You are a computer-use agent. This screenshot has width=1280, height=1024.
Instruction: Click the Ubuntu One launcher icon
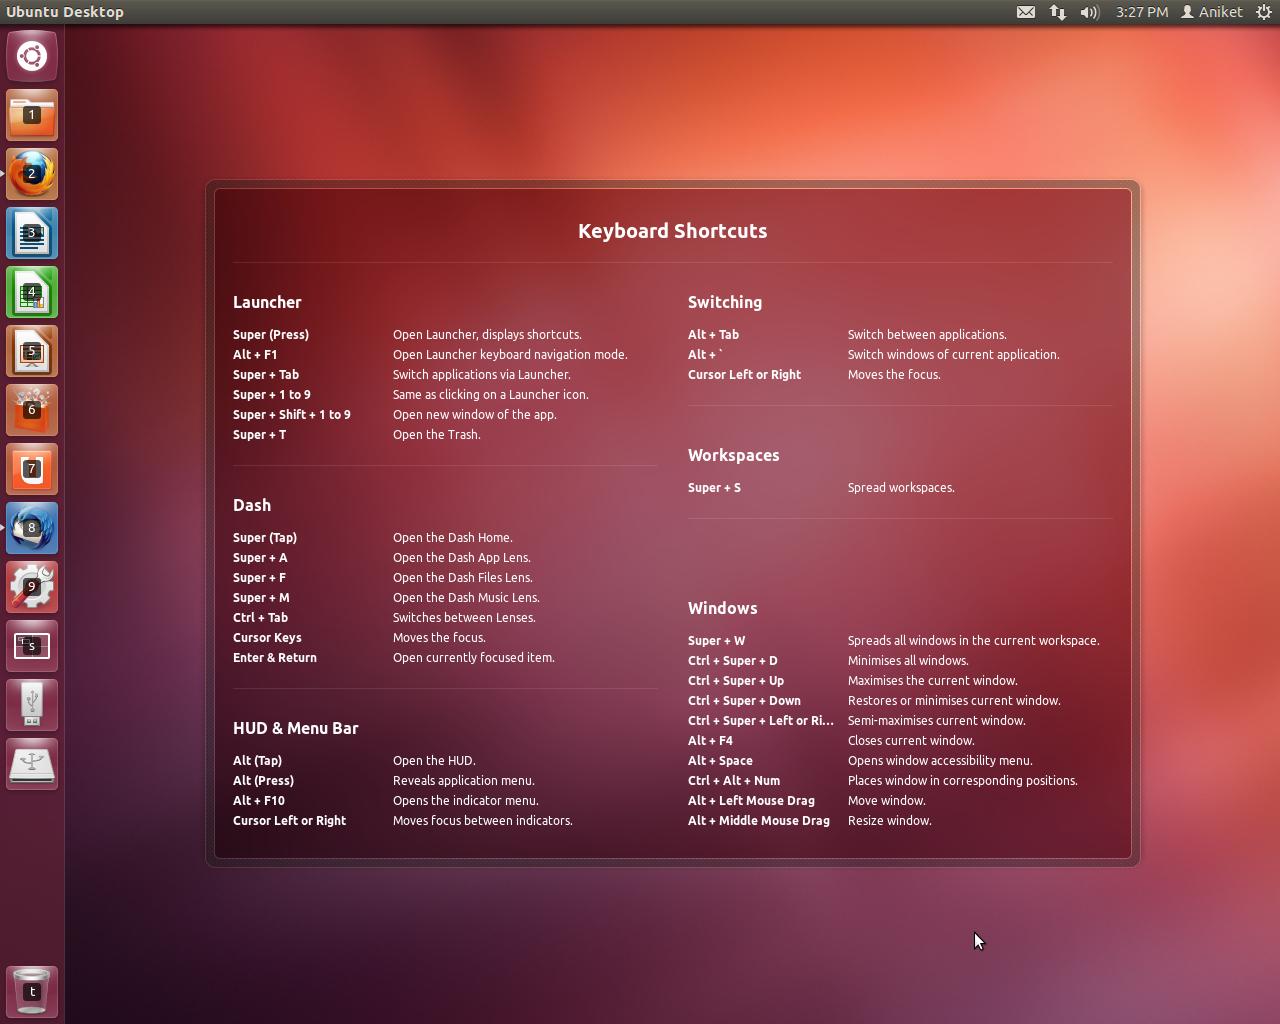[32, 469]
